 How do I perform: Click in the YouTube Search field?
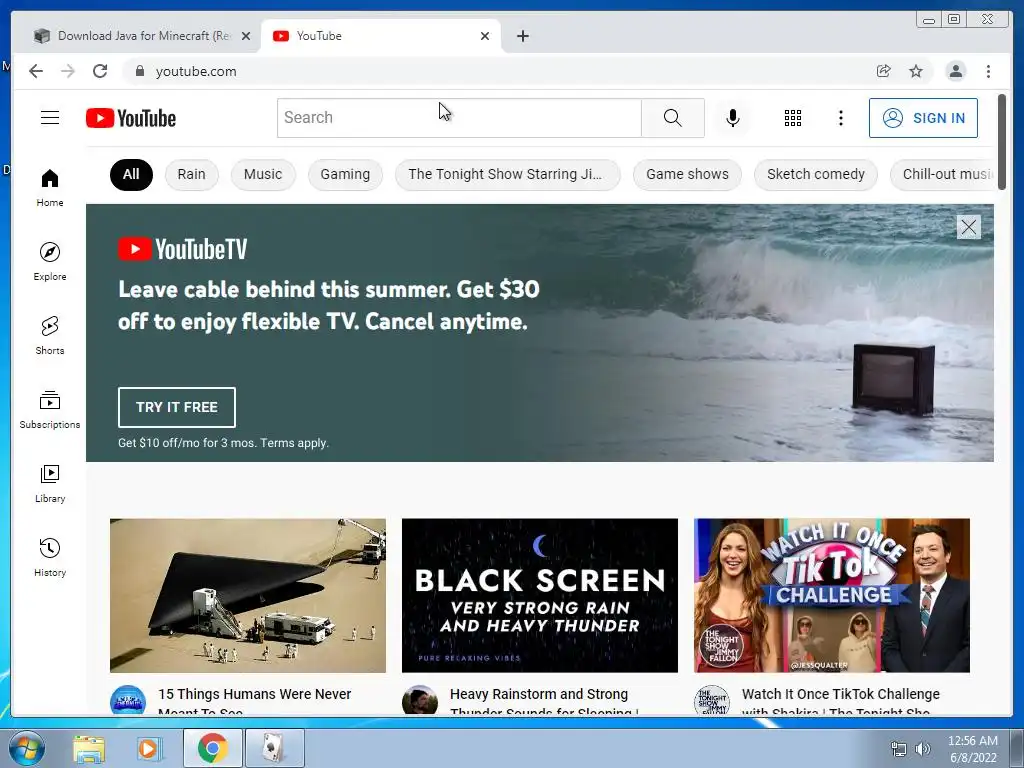tap(459, 118)
